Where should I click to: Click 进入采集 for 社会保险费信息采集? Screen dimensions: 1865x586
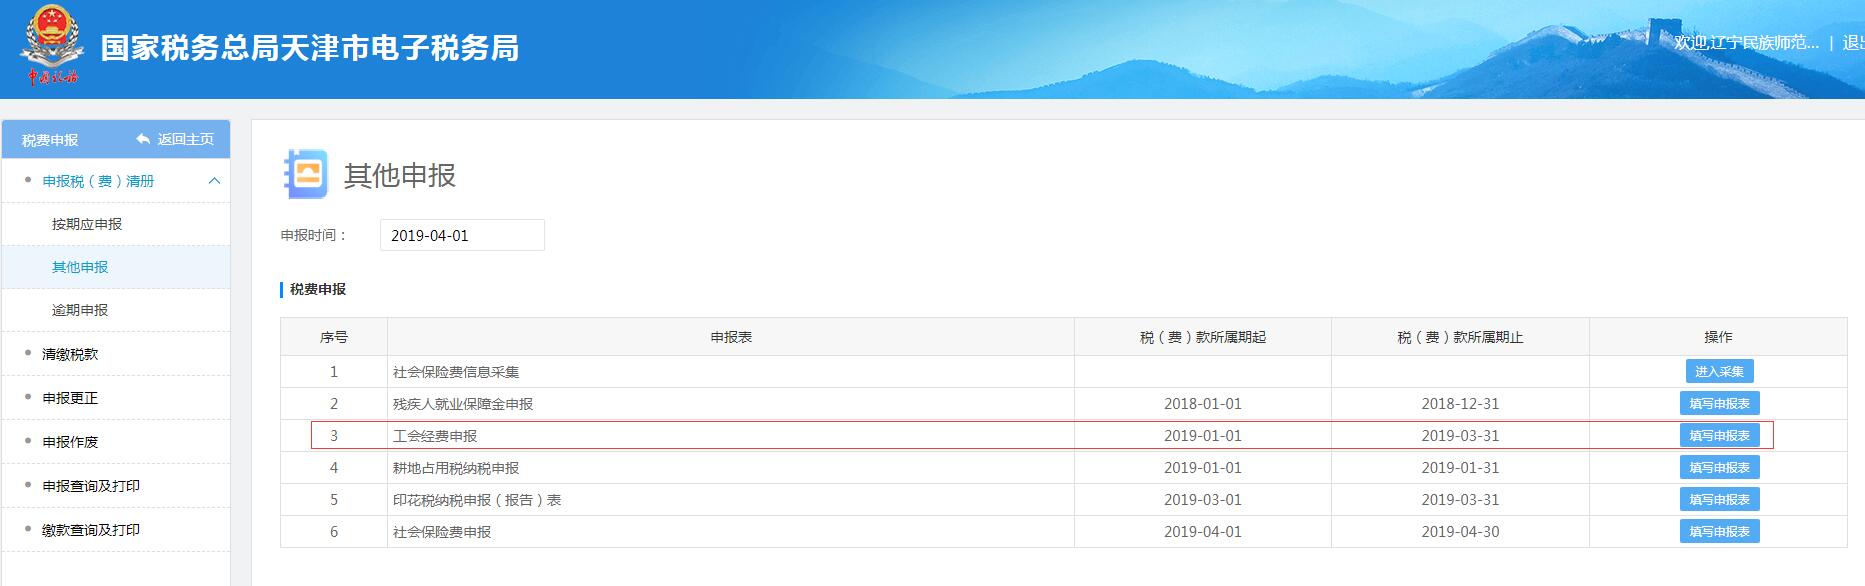click(x=1719, y=371)
